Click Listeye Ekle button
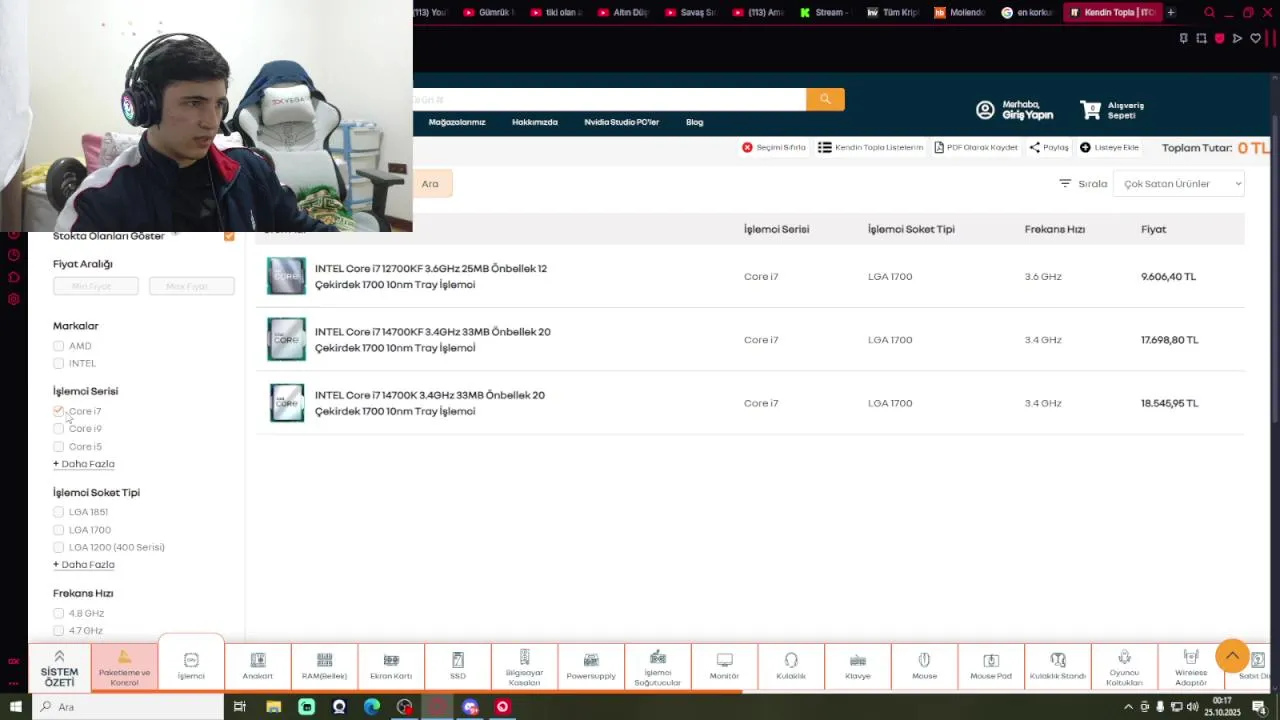The image size is (1280, 720). tap(1109, 147)
